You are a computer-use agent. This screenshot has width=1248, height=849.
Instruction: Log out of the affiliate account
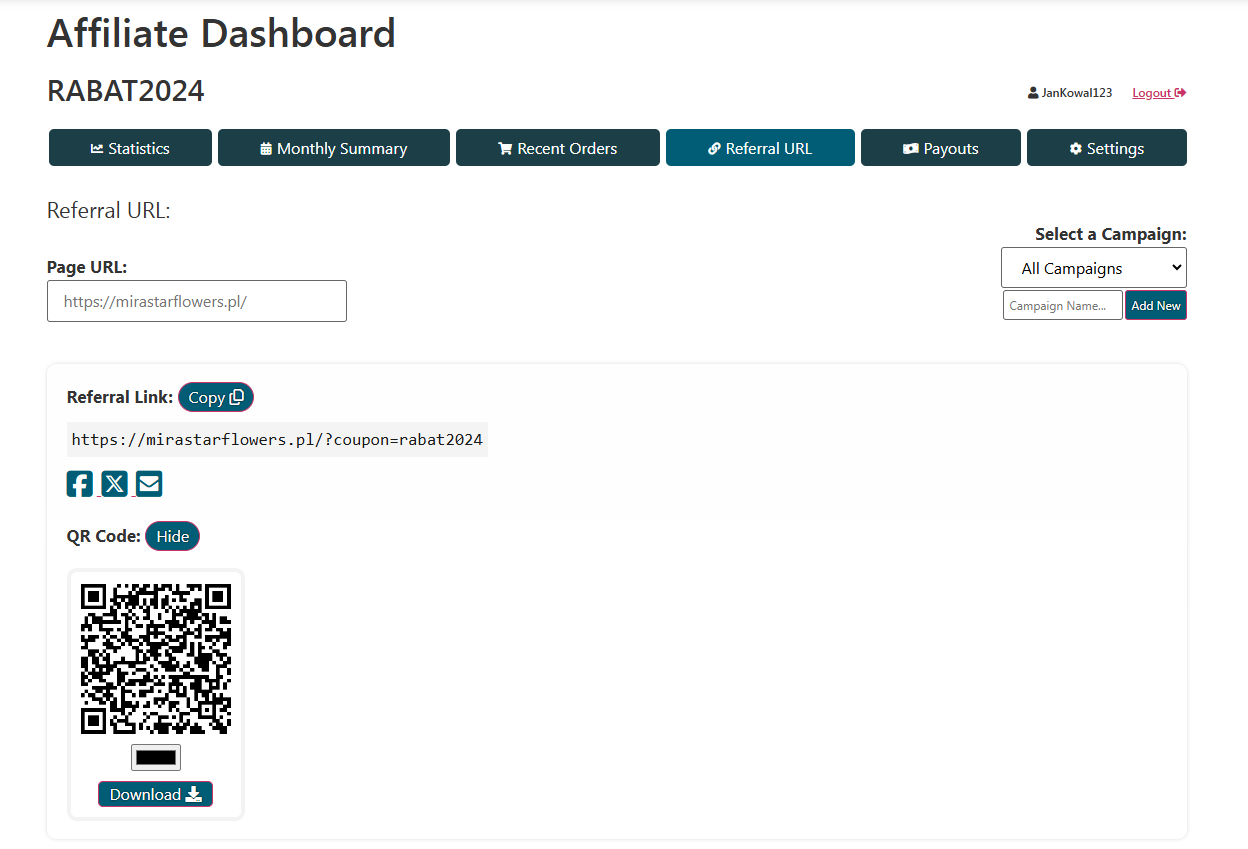click(1159, 93)
